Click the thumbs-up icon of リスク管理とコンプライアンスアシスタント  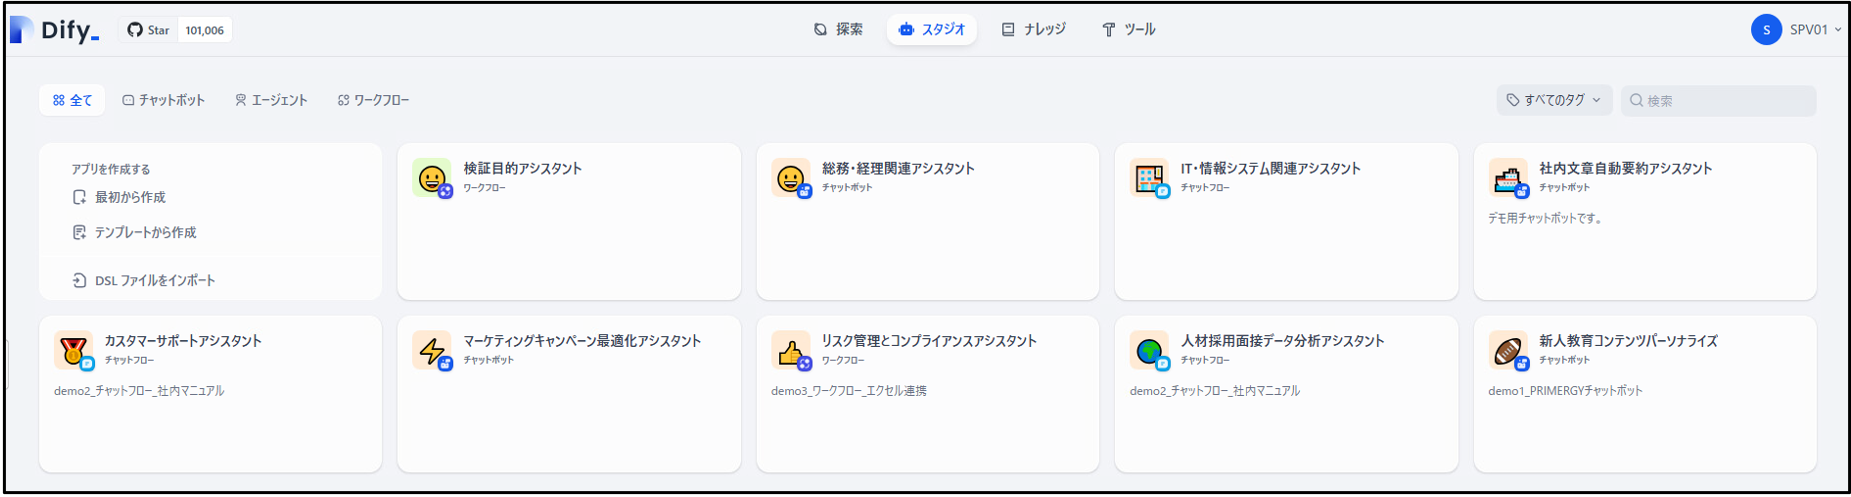(x=791, y=351)
